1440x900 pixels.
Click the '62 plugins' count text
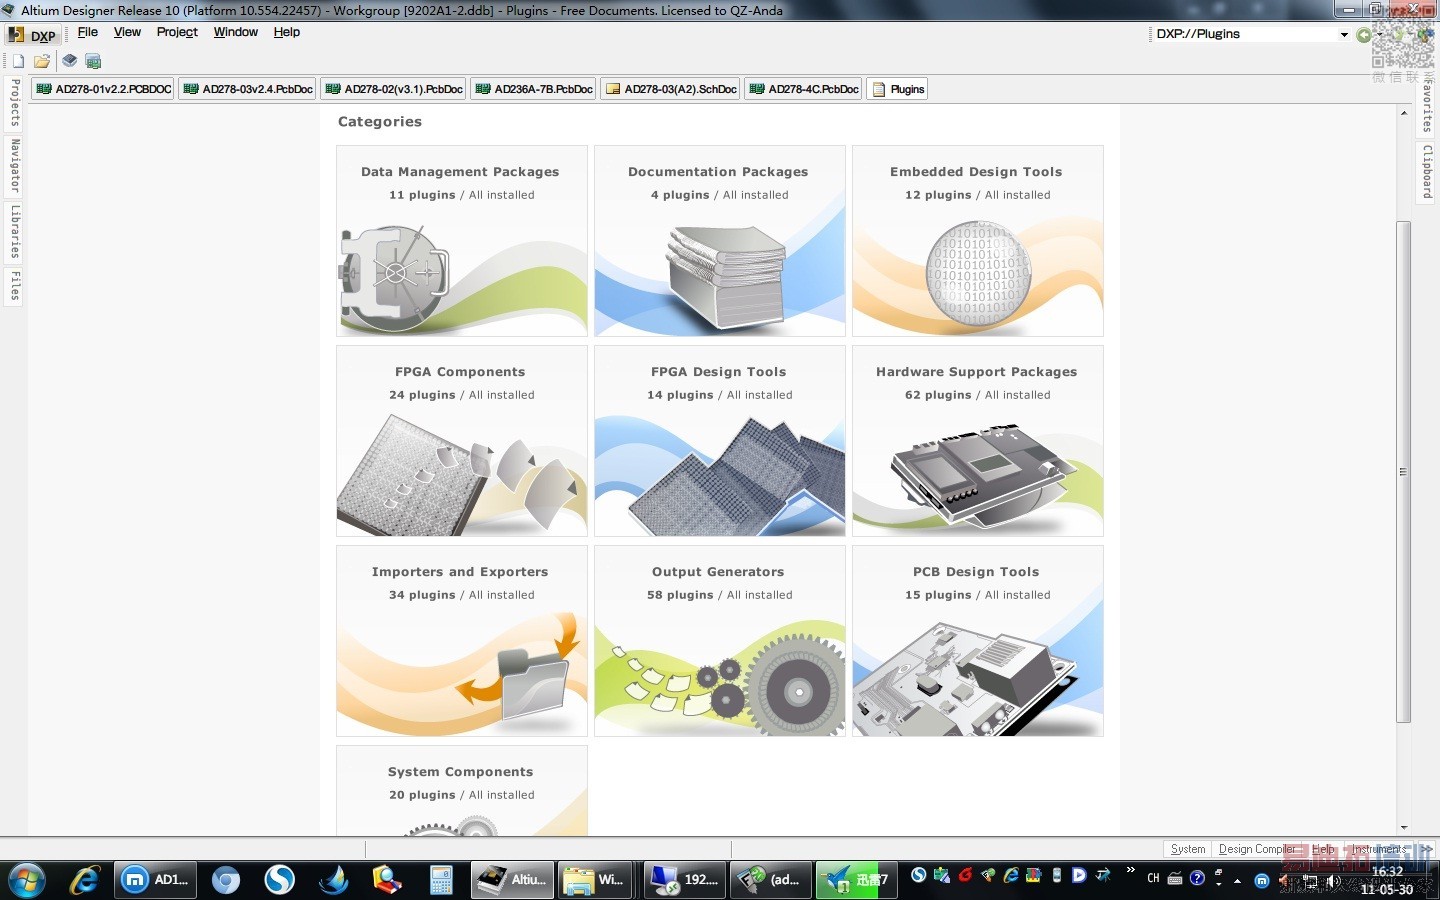click(x=938, y=395)
